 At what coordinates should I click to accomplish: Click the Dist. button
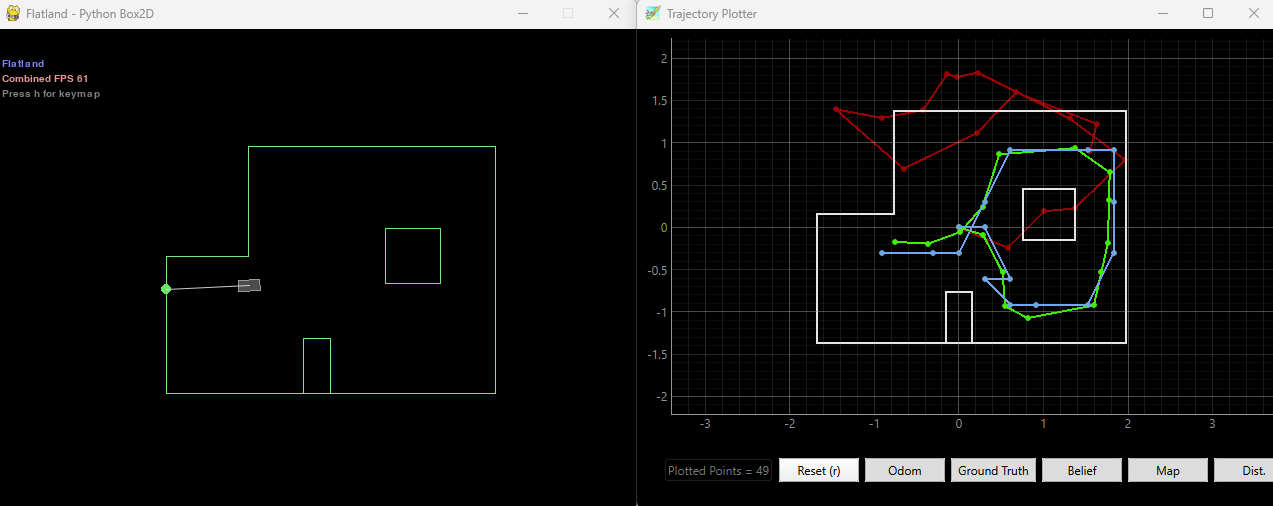pyautogui.click(x=1243, y=470)
